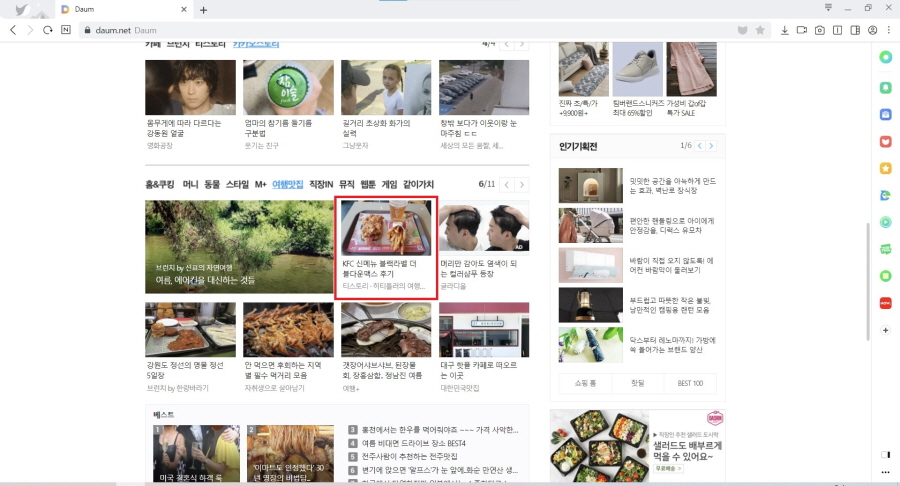The width and height of the screenshot is (900, 486).
Task: Click the gray shield icon in address bar
Action: tap(742, 30)
